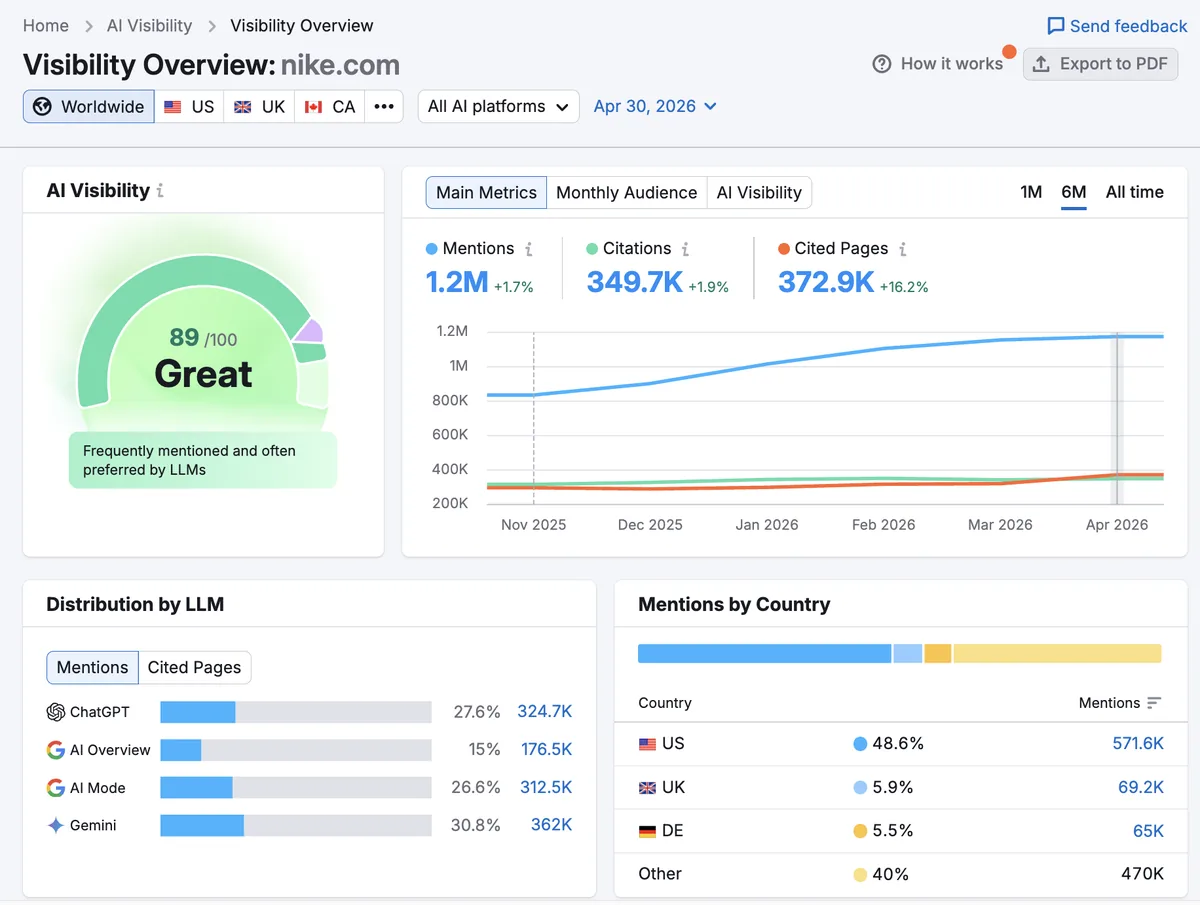1200x905 pixels.
Task: Open the ChatGPT mentions value 324.7K
Action: pos(545,712)
